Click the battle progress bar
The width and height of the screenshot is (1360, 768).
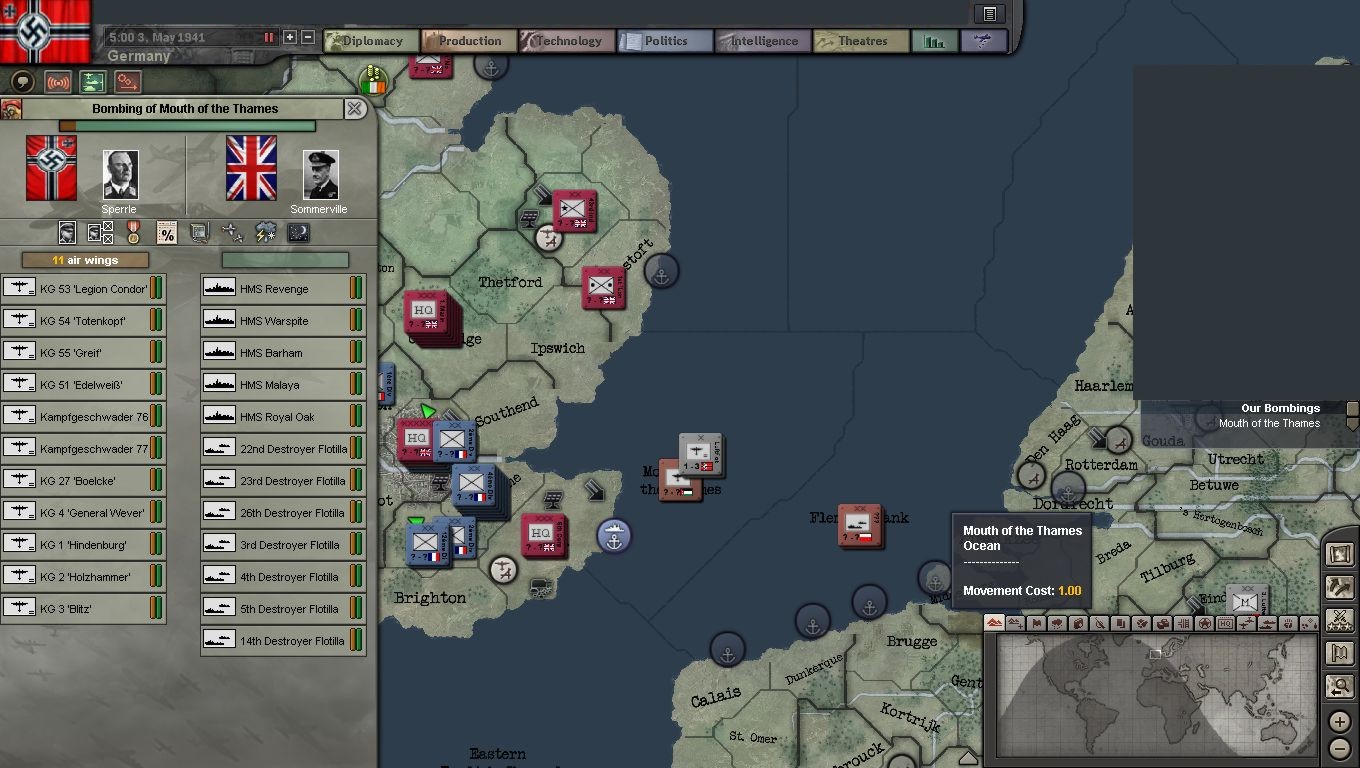(187, 126)
